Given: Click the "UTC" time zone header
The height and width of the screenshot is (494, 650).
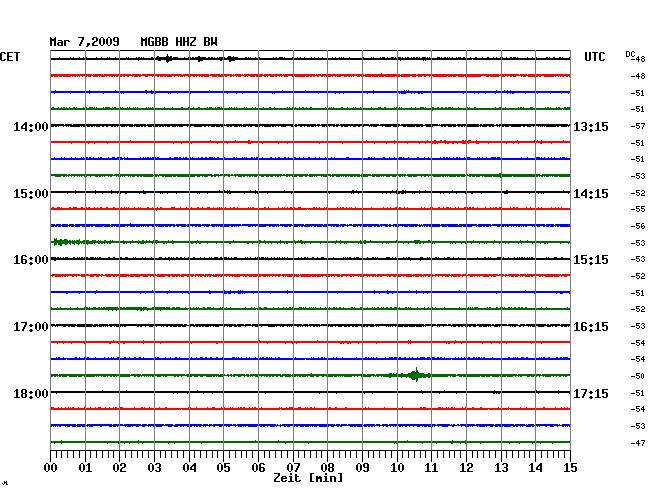Looking at the screenshot, I should 594,57.
